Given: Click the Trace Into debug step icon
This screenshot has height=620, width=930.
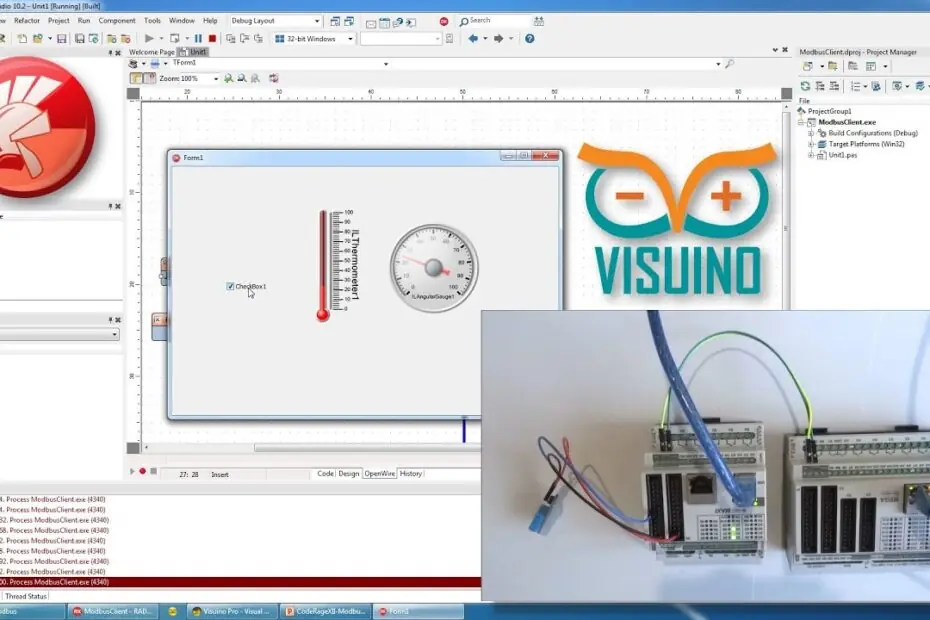Looking at the screenshot, I should (231, 39).
